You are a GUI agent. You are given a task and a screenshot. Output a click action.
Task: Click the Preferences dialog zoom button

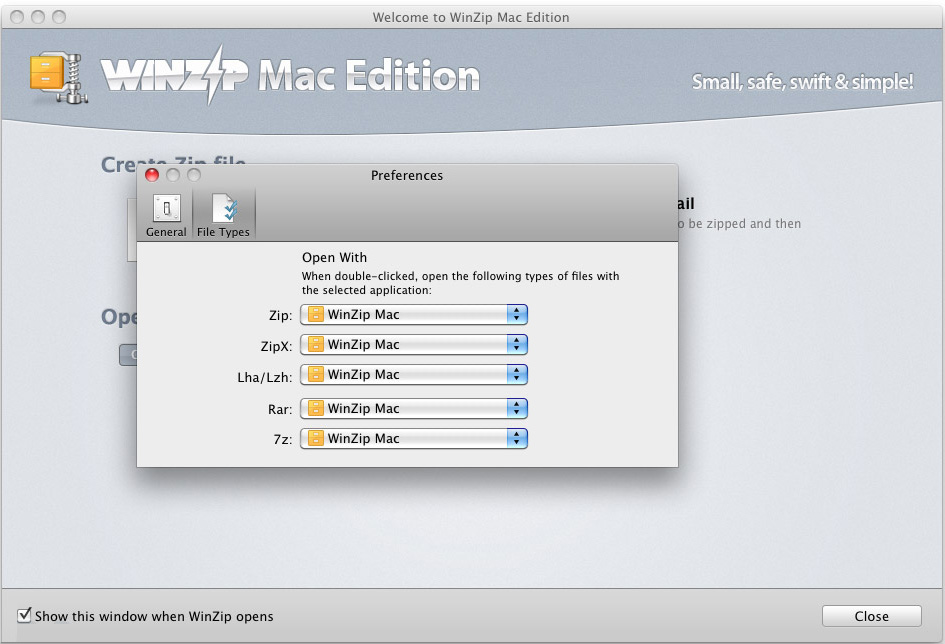point(194,175)
